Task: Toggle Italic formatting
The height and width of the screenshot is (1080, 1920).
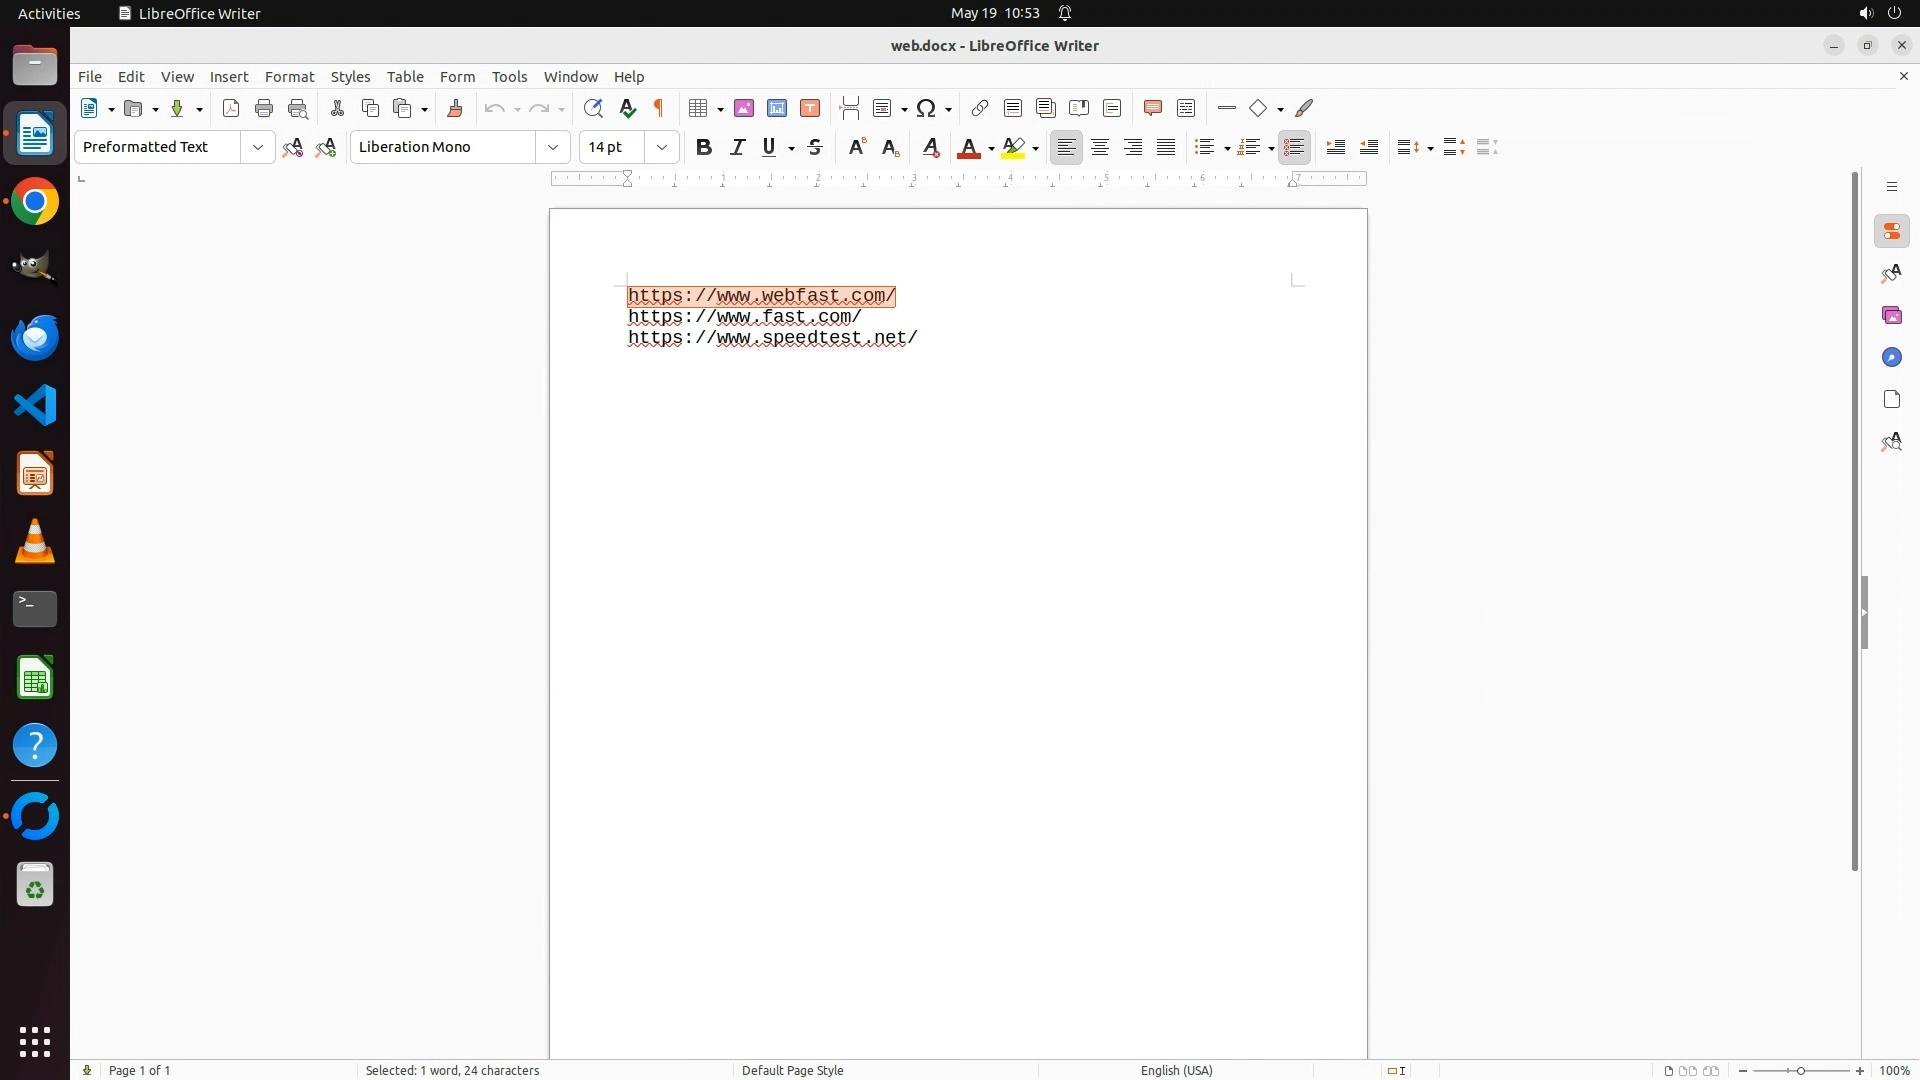Action: (x=738, y=148)
